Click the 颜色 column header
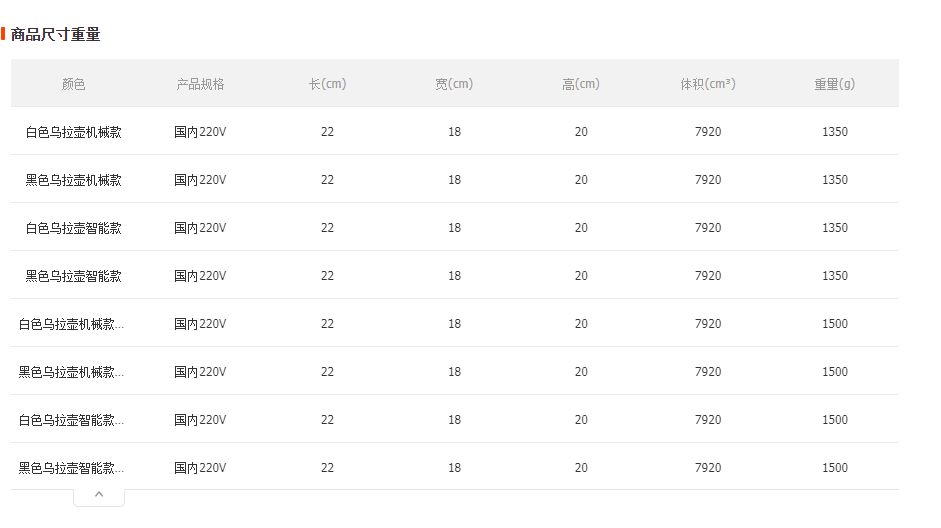This screenshot has width=941, height=528. pyautogui.click(x=74, y=84)
